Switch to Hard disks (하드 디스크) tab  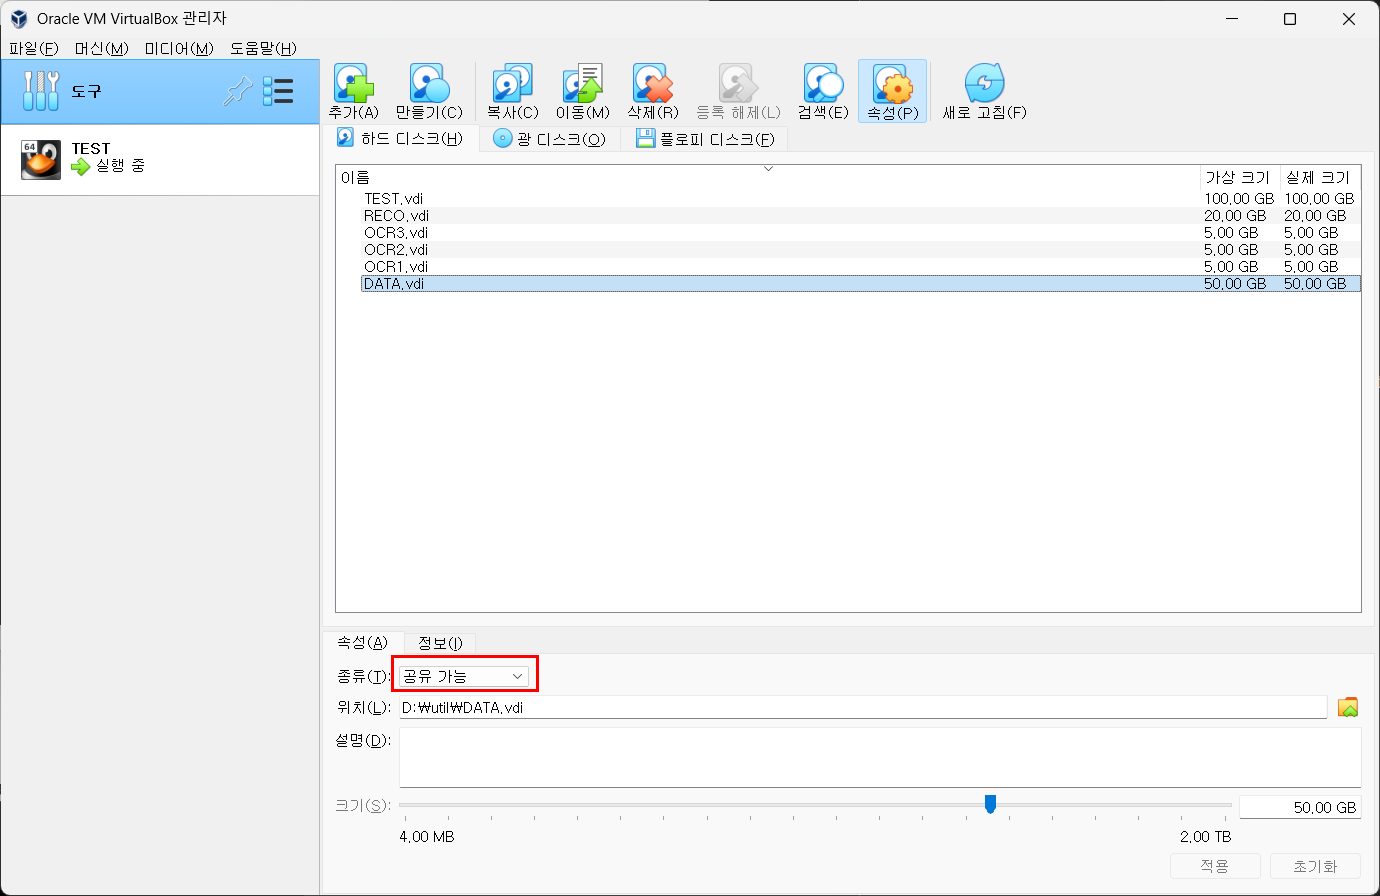click(x=400, y=138)
